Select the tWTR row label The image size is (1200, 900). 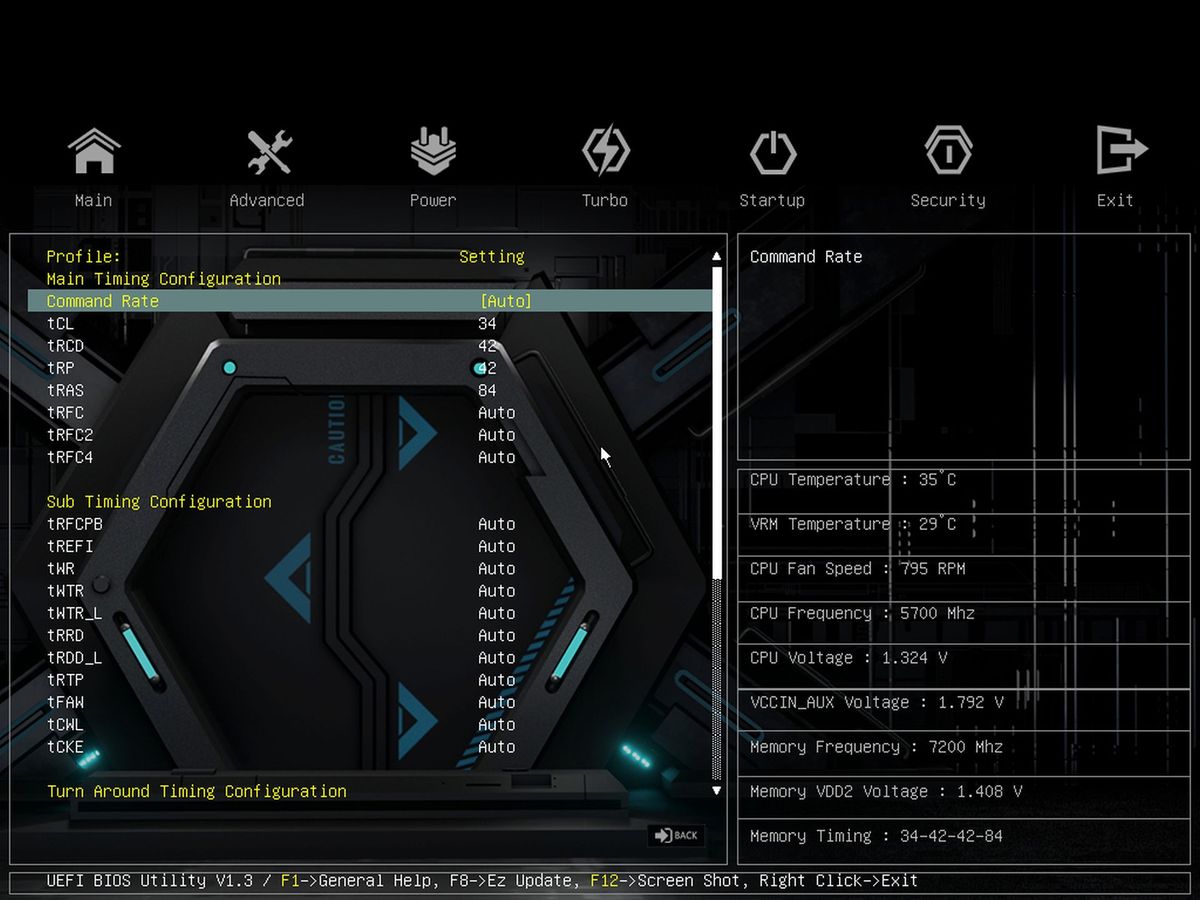pos(65,591)
